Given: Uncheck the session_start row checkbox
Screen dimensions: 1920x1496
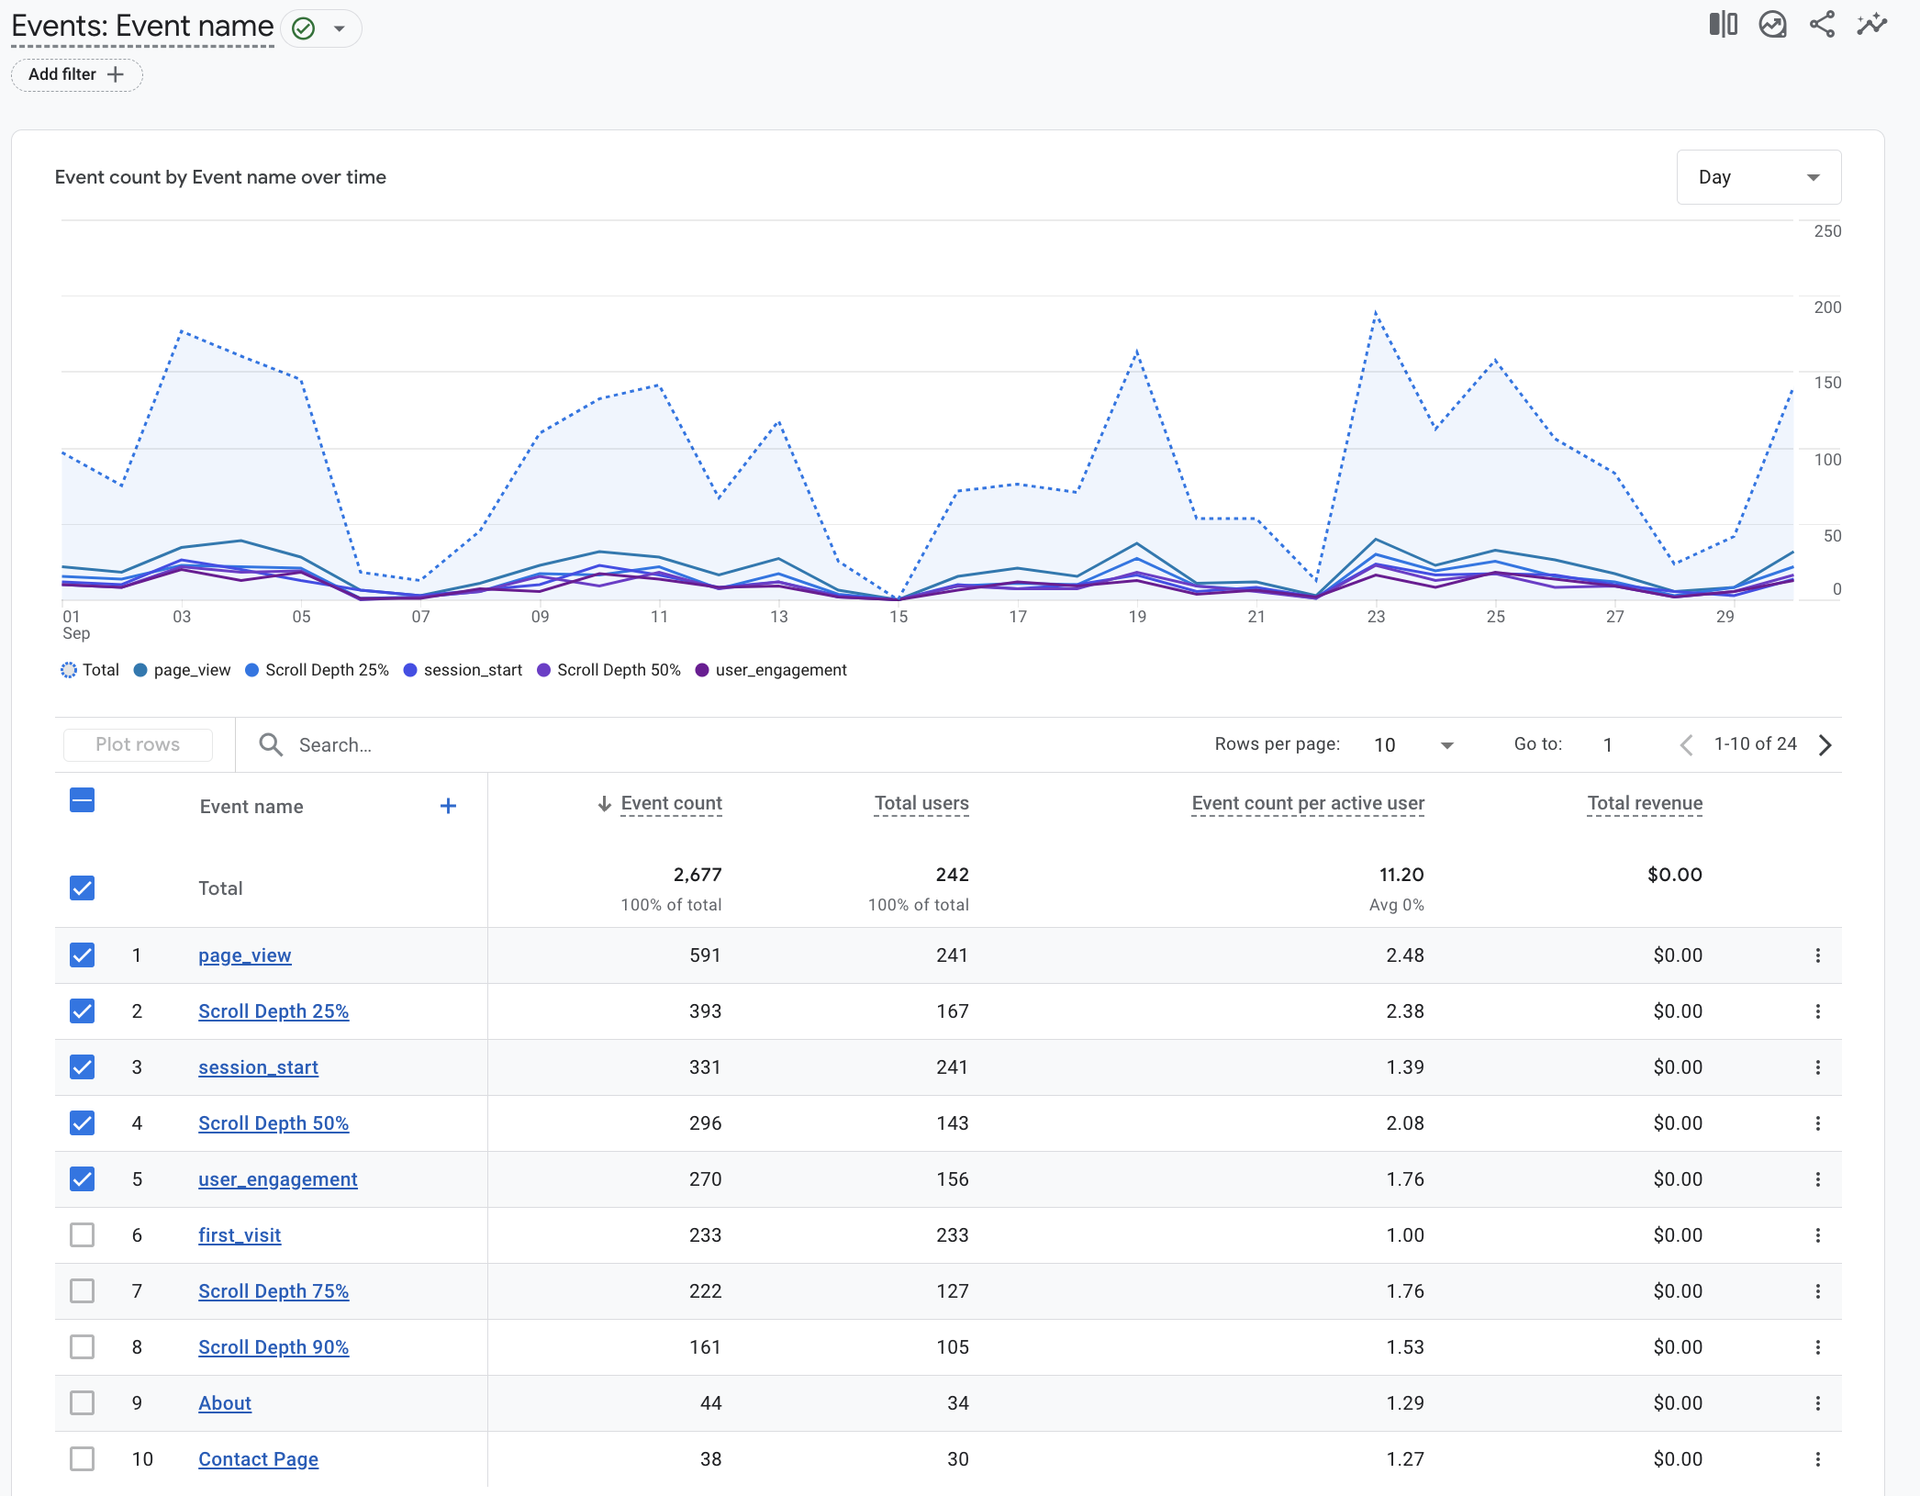Looking at the screenshot, I should tap(82, 1067).
